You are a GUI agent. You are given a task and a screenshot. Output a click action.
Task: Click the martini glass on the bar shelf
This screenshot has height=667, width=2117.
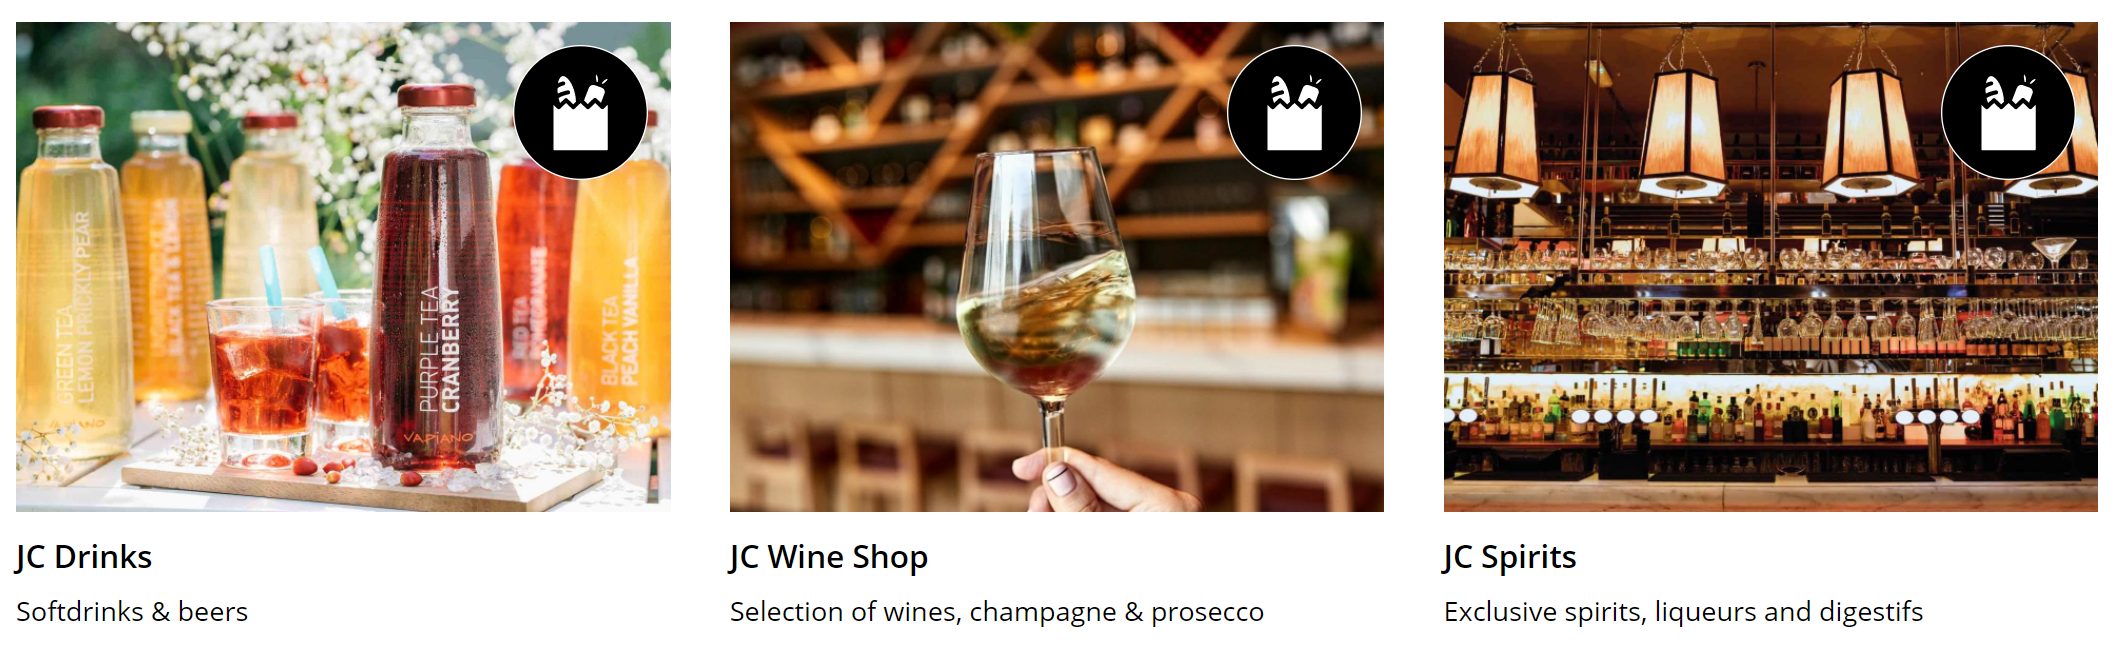coord(2053,250)
